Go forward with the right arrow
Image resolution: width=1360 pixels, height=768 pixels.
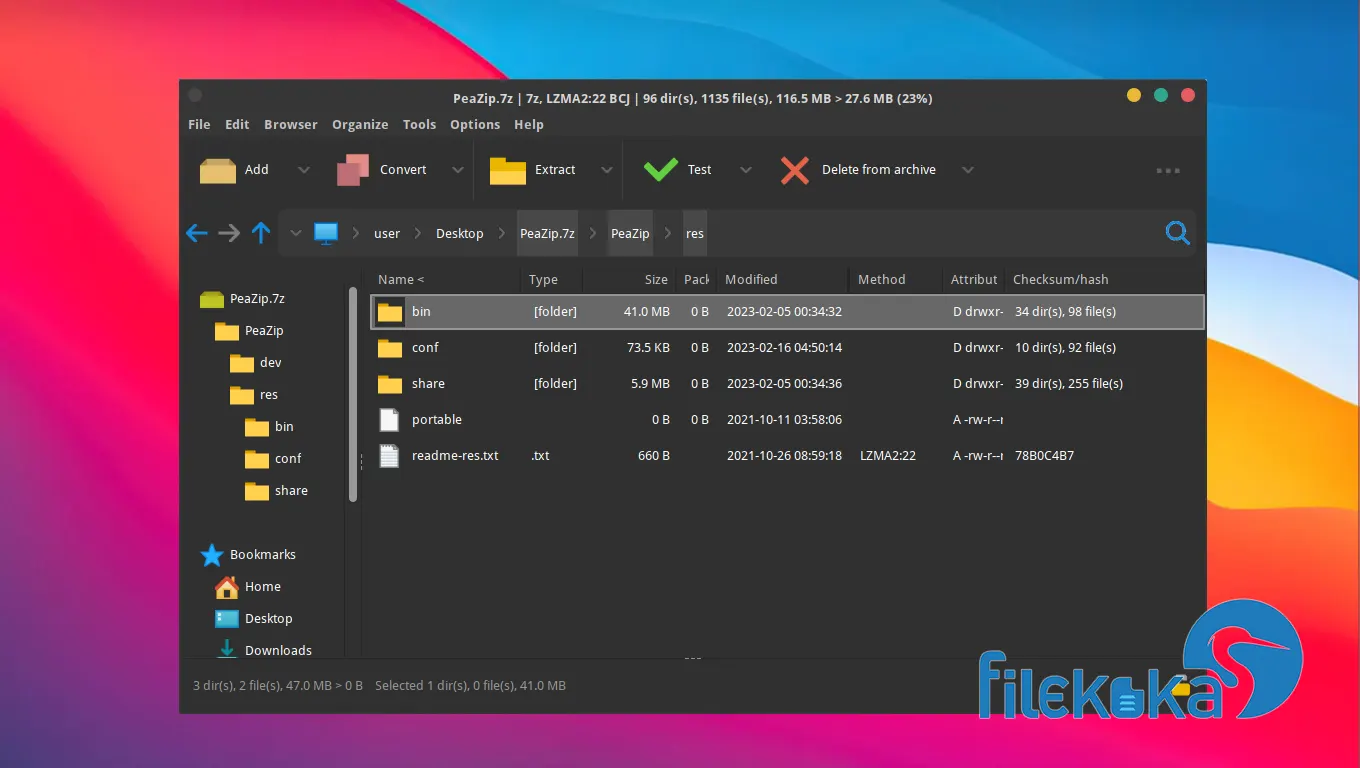(x=229, y=233)
